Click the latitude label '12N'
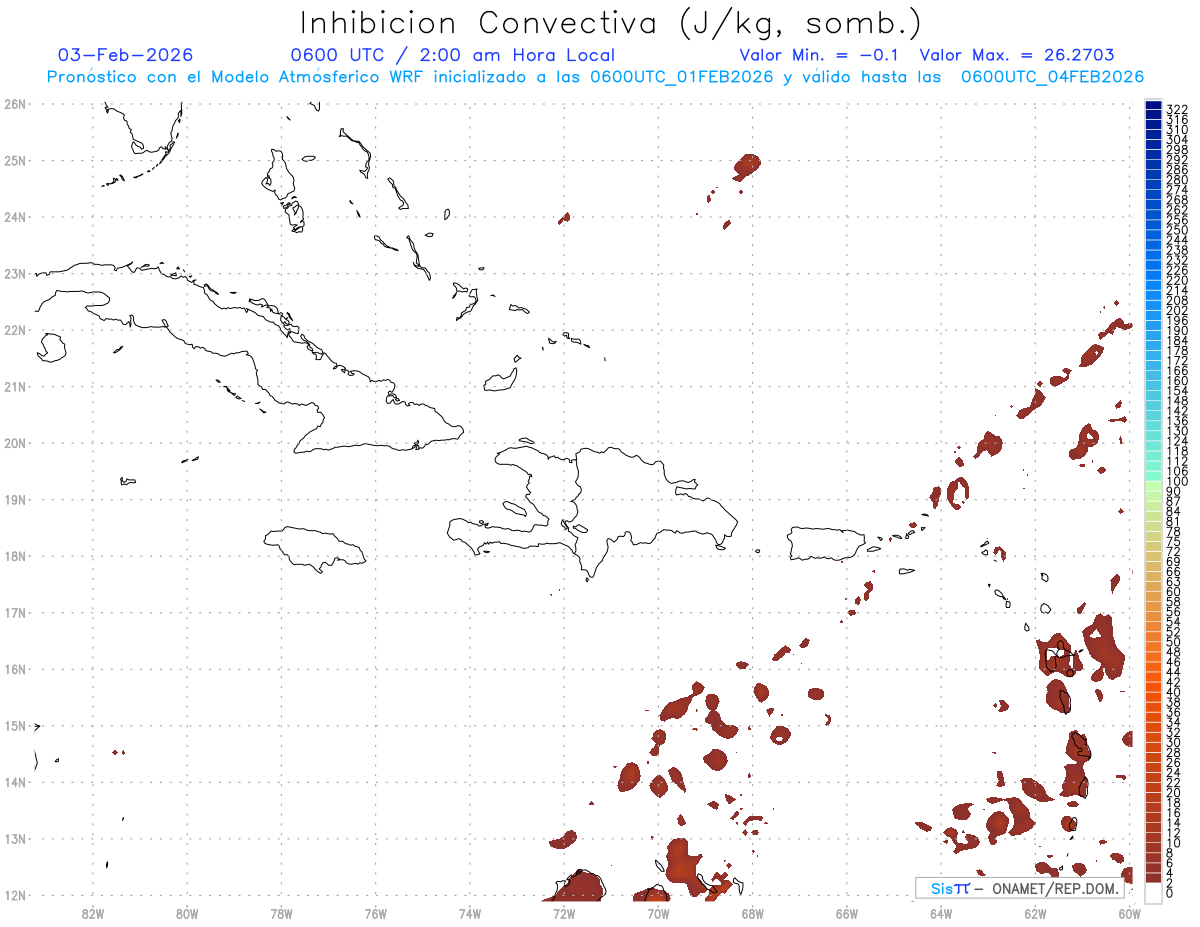The width and height of the screenshot is (1200, 927). click(15, 895)
